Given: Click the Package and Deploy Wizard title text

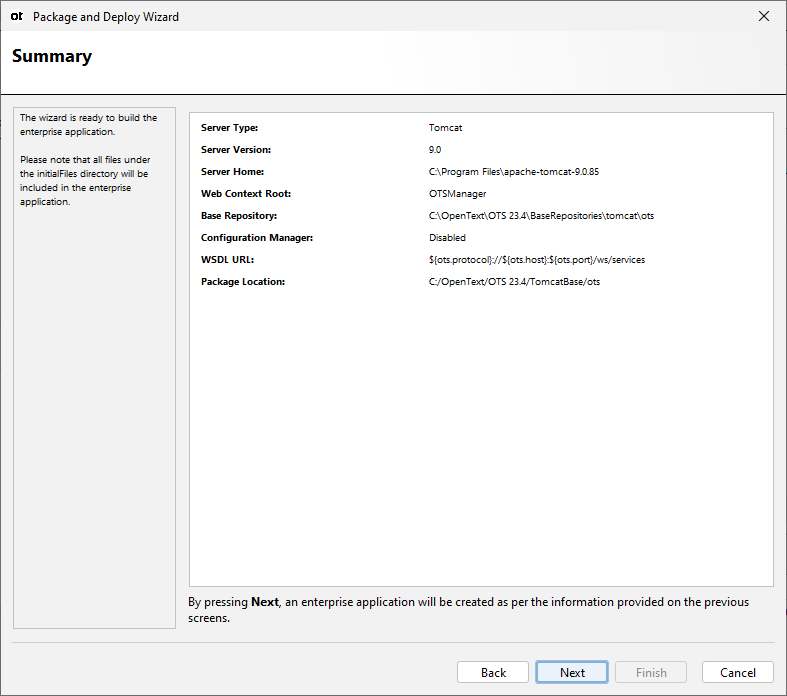Looking at the screenshot, I should (106, 17).
